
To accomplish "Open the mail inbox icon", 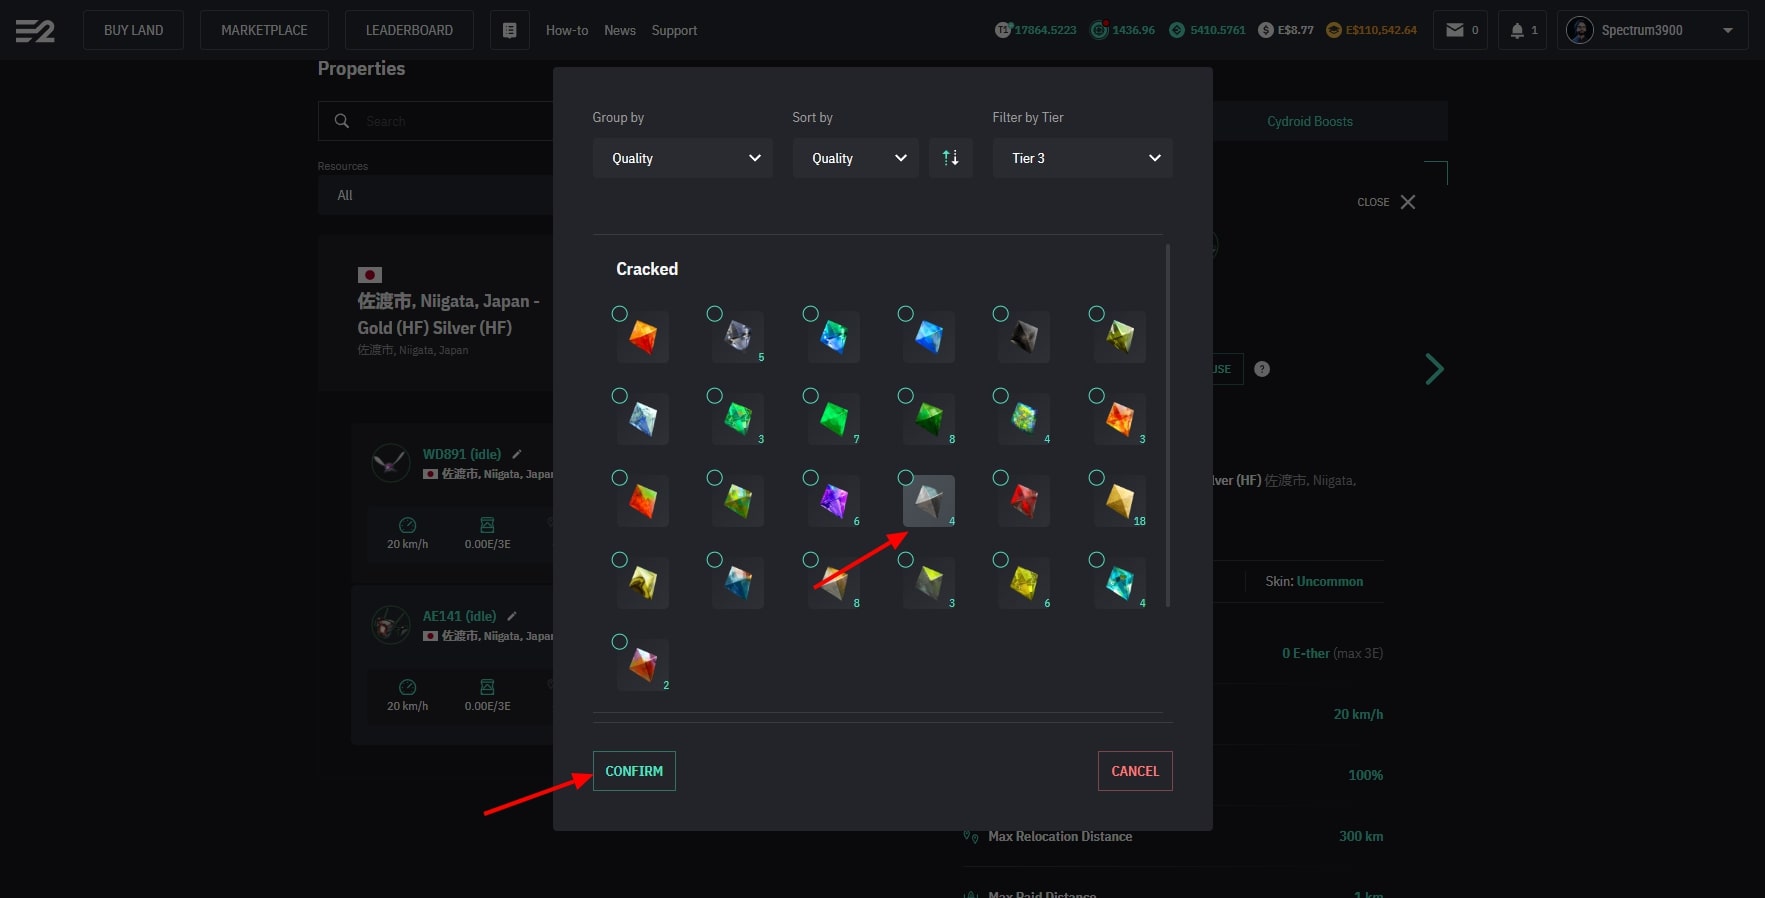I will coord(1455,30).
